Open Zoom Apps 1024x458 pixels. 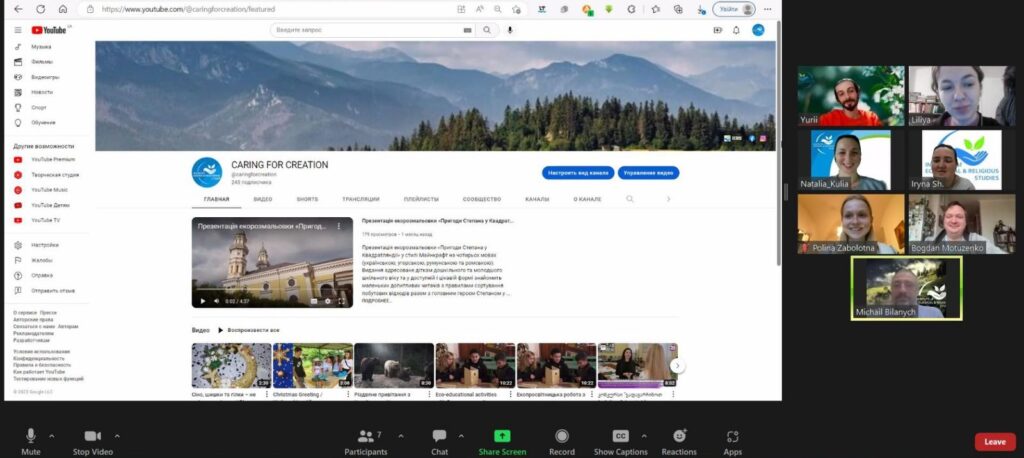(x=732, y=442)
